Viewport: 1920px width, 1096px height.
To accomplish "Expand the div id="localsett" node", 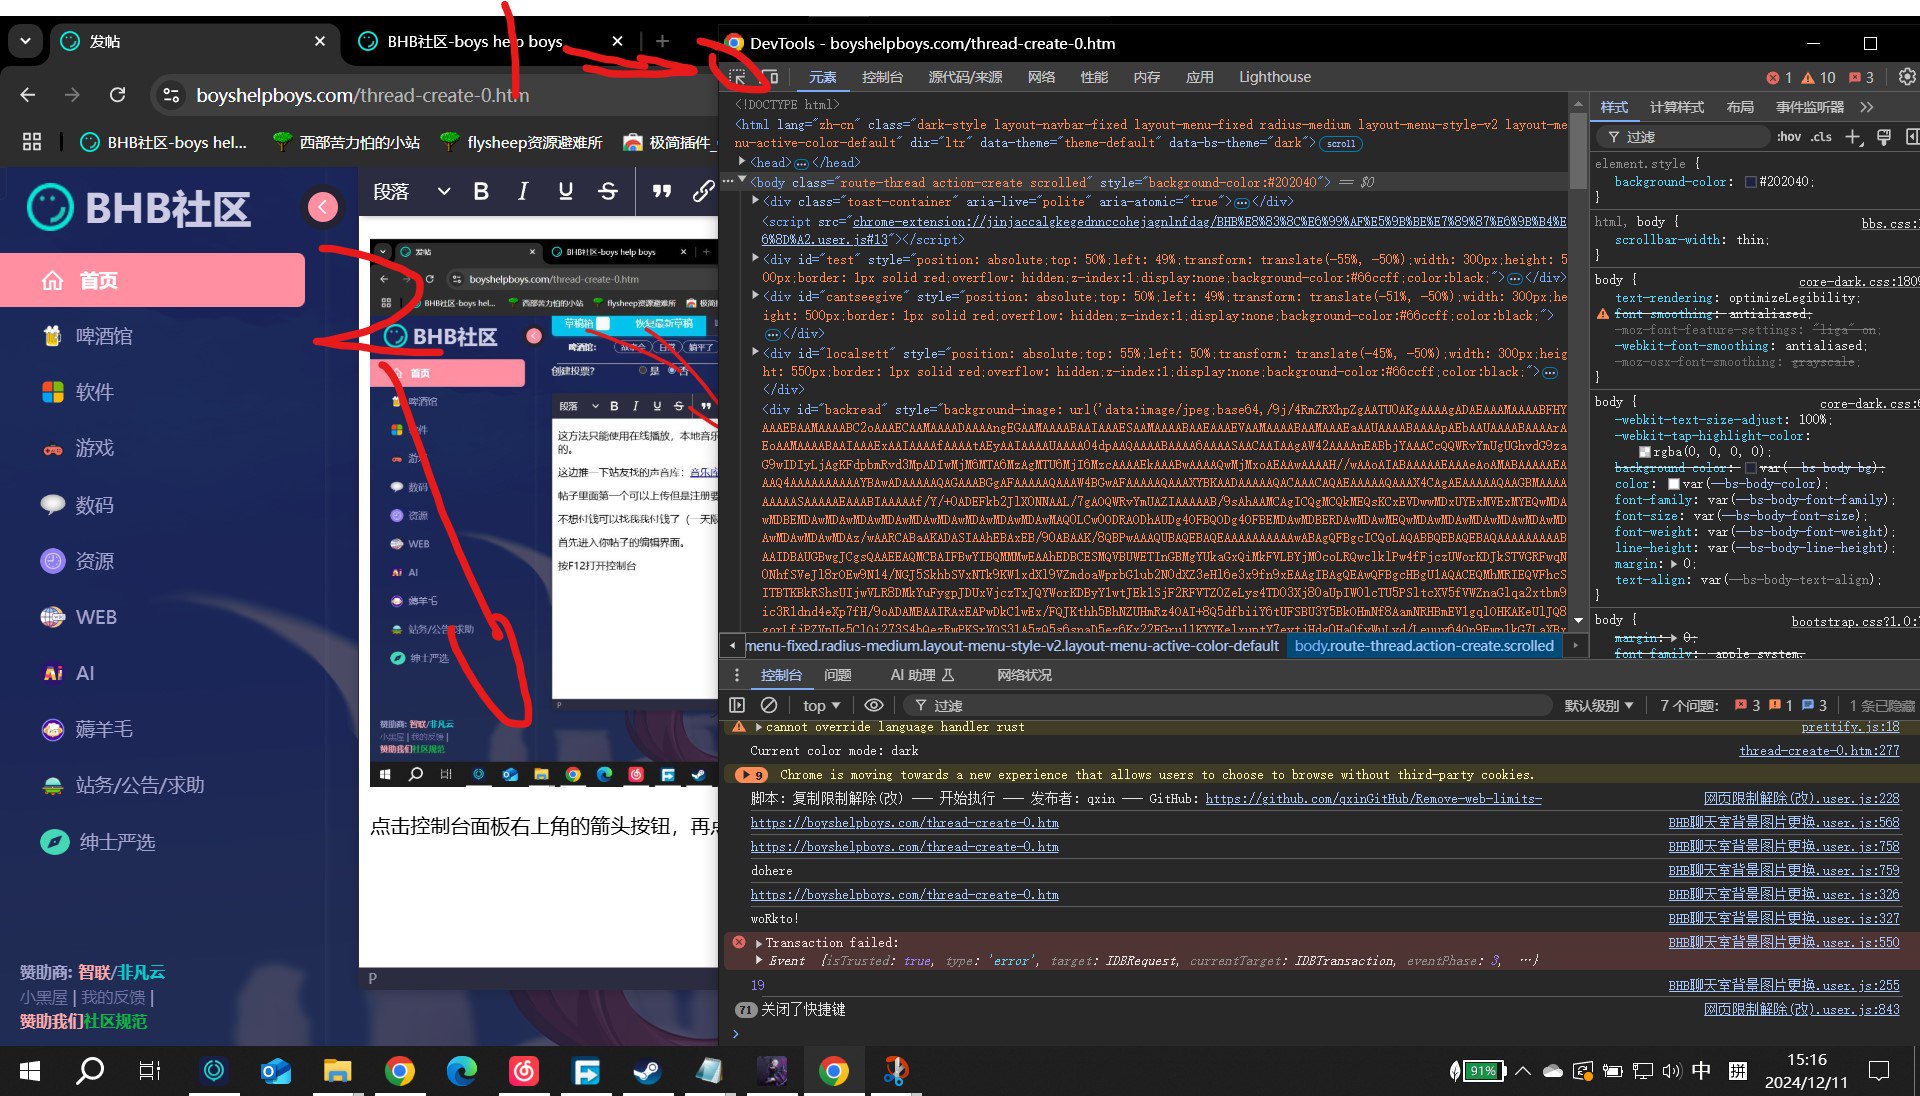I will 755,353.
